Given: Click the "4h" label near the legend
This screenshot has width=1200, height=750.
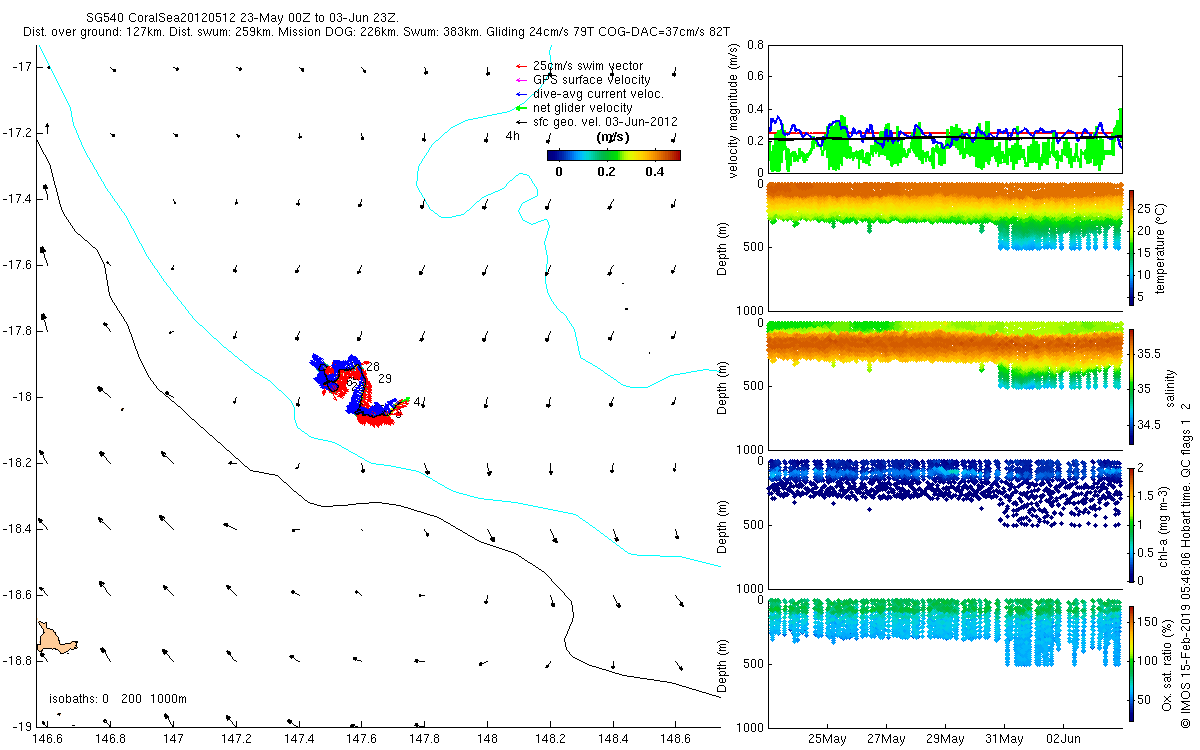Looking at the screenshot, I should [x=513, y=136].
